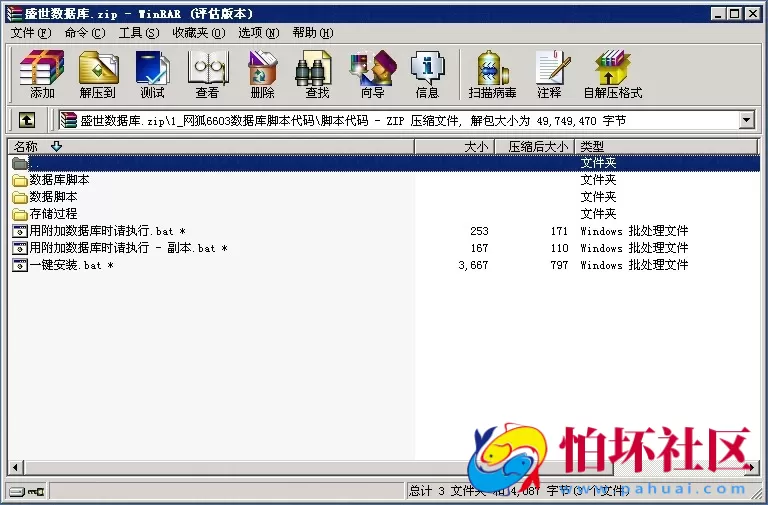Click the icon of 用附加数据库时请执行.bat
Screen dimensions: 768x505
(20, 231)
